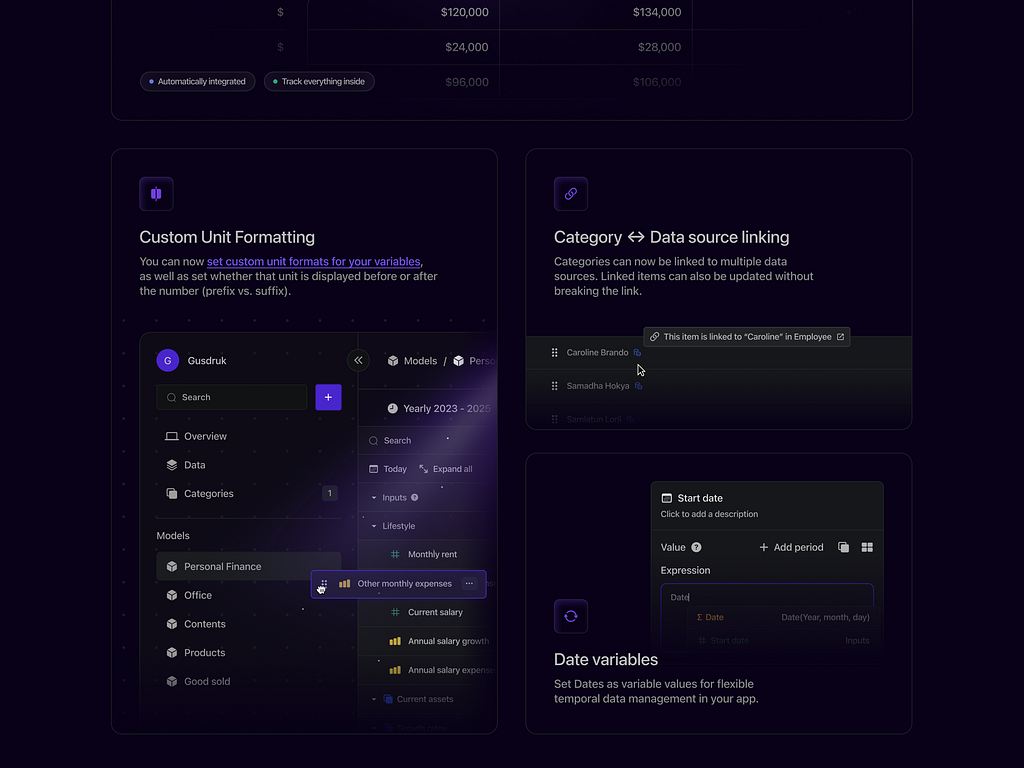Image resolution: width=1024 pixels, height=768 pixels.
Task: Open the Value help question-mark icon
Action: 698,547
